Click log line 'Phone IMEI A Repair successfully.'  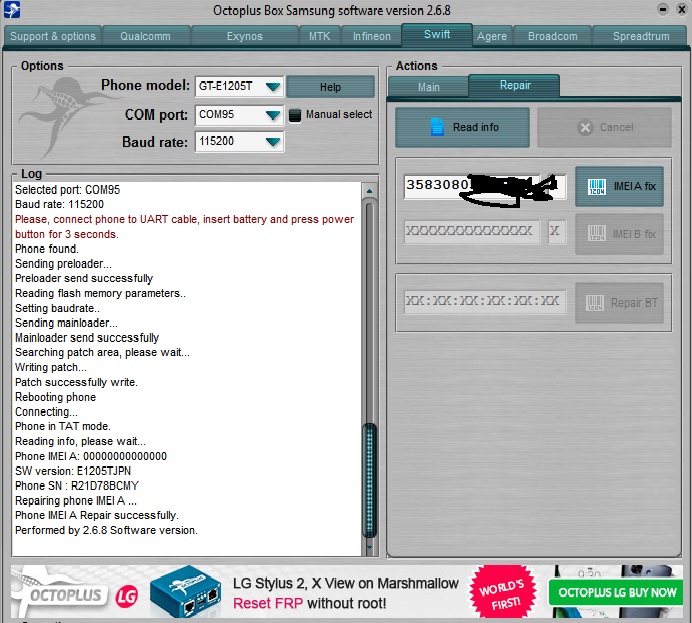pos(97,515)
